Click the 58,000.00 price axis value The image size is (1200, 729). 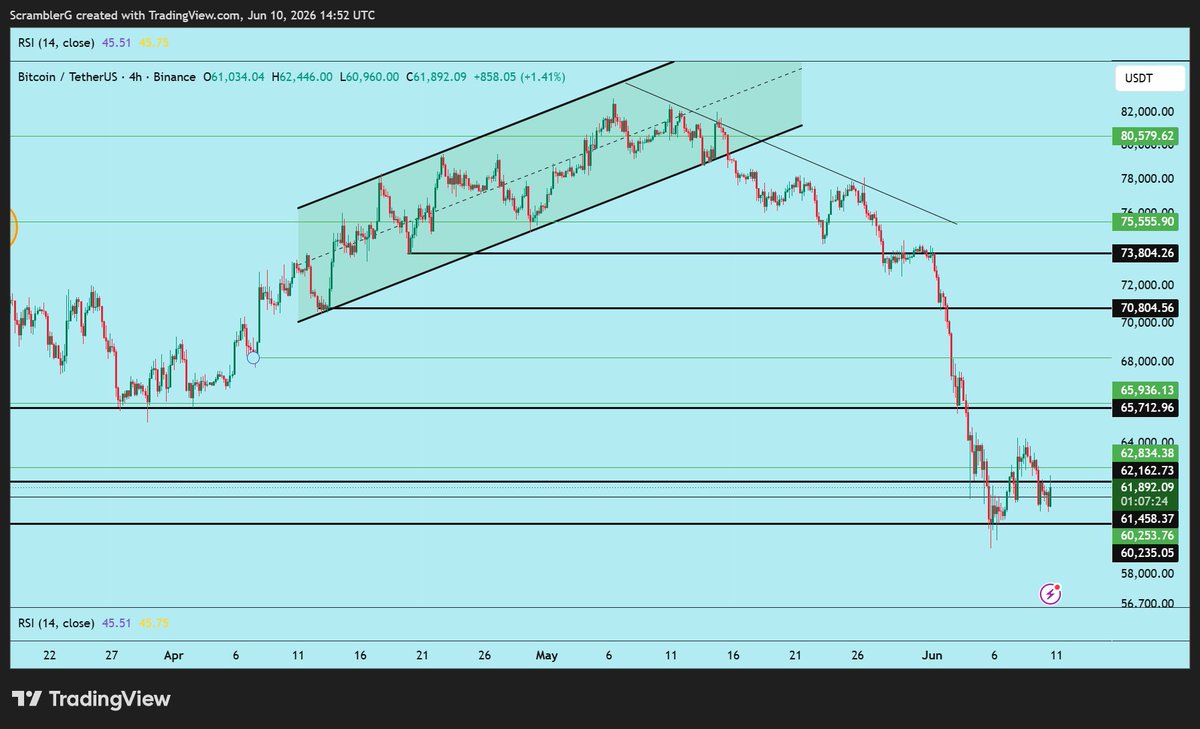click(x=1146, y=574)
